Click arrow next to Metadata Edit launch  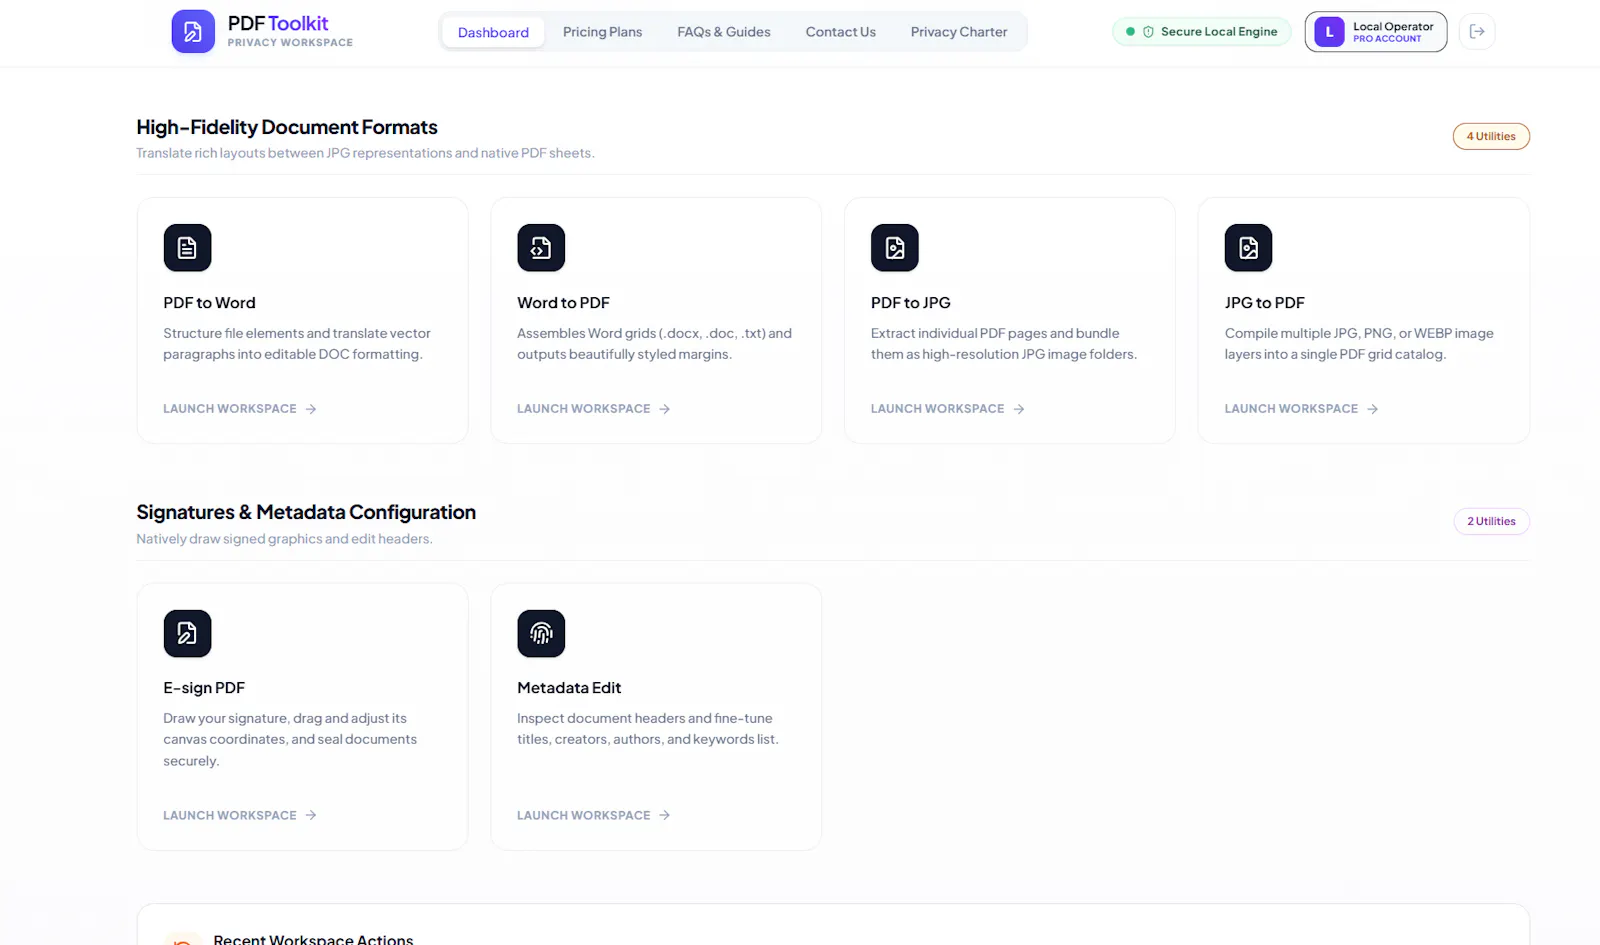[x=665, y=815]
